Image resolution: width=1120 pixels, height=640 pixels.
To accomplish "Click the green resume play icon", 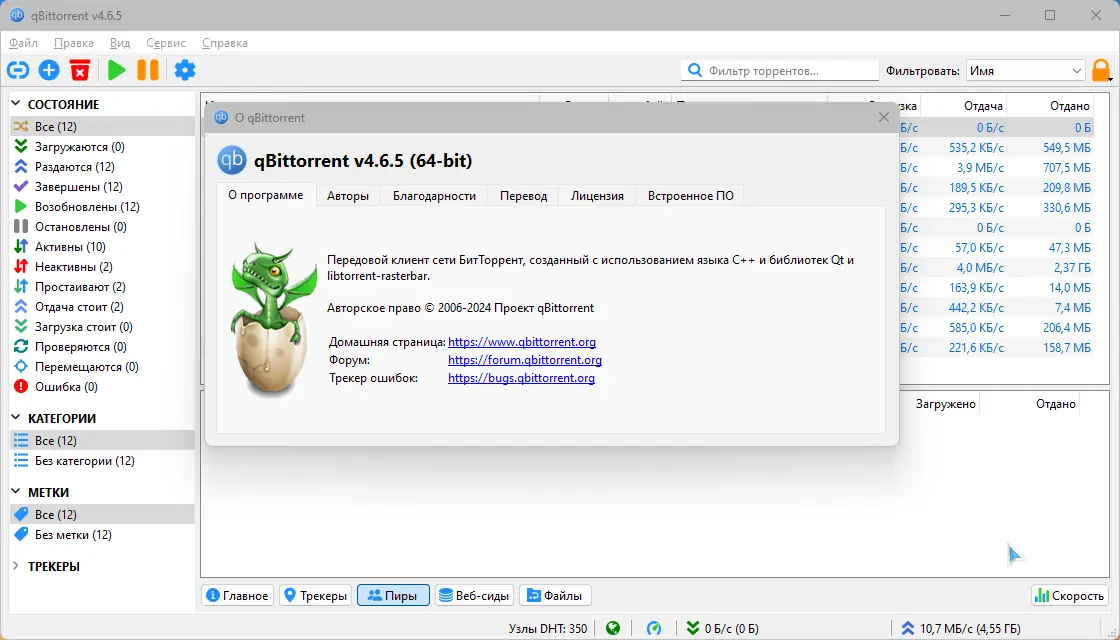I will click(116, 70).
